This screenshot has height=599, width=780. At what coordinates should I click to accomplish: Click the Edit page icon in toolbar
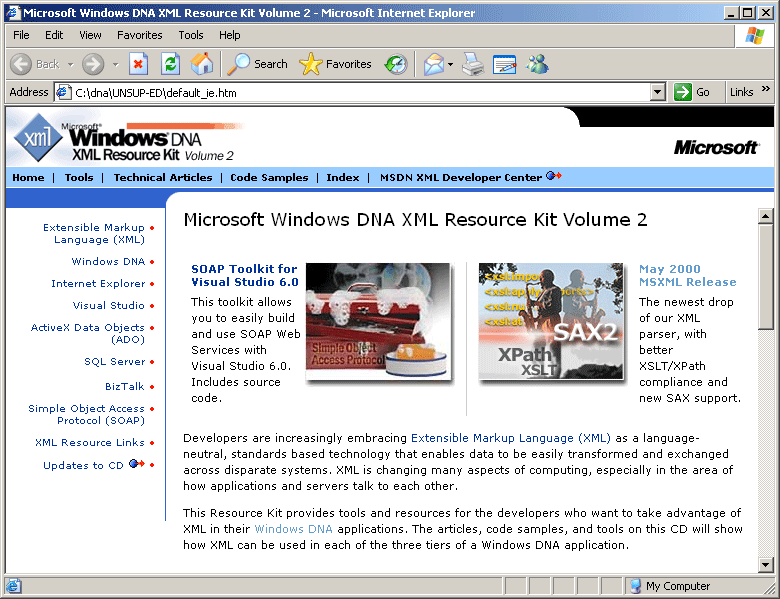click(504, 65)
